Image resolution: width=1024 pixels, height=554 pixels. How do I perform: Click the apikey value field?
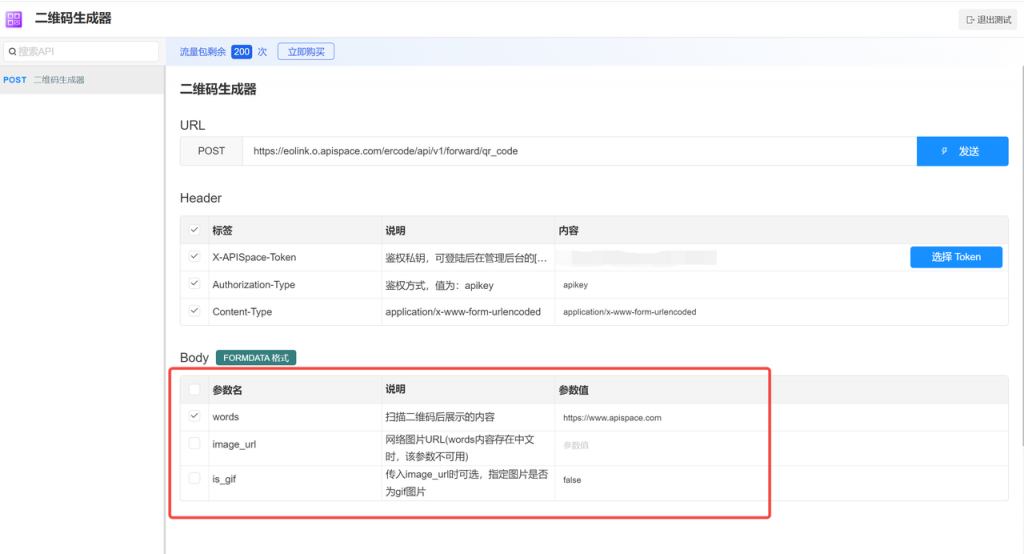(780, 285)
